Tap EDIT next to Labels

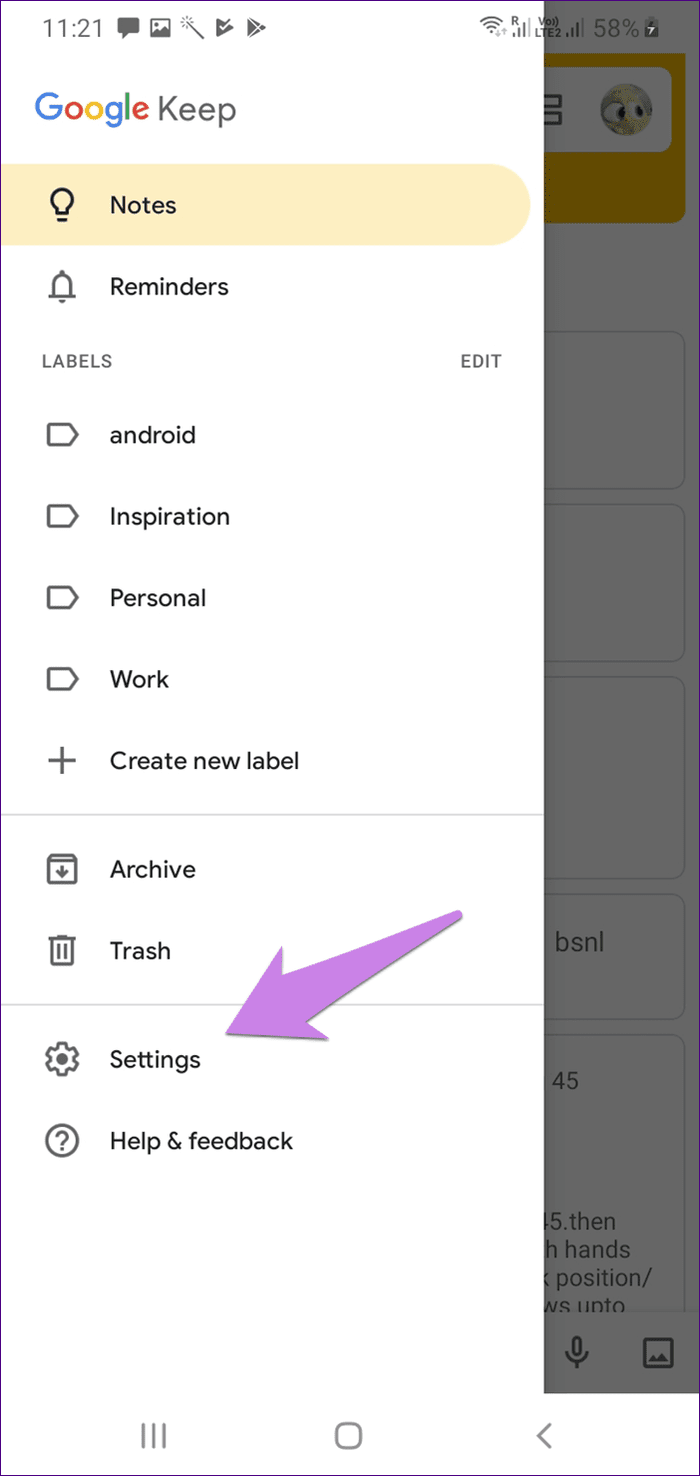coord(481,362)
